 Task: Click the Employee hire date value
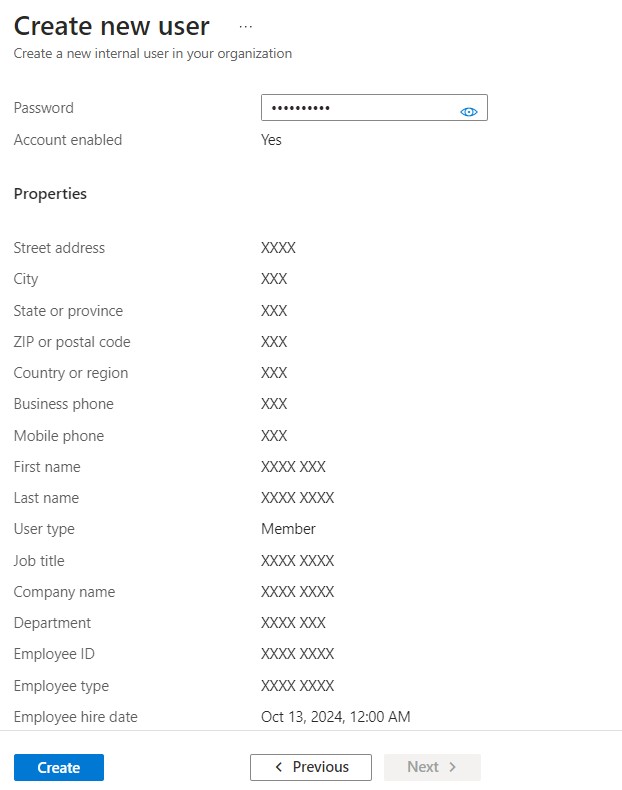click(335, 717)
